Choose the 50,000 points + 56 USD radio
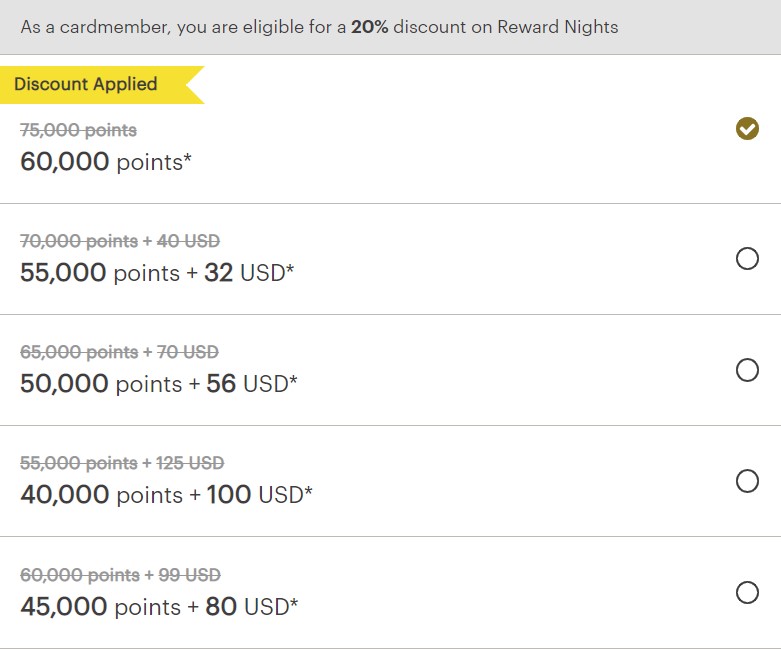This screenshot has height=650, width=781. tap(747, 370)
